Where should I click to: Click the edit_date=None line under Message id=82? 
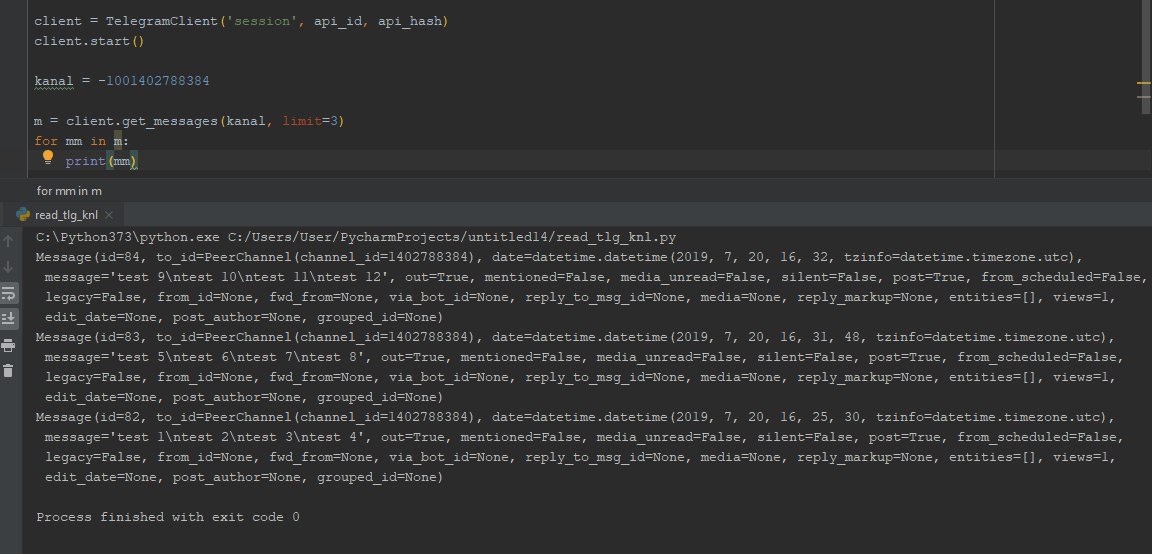(244, 478)
